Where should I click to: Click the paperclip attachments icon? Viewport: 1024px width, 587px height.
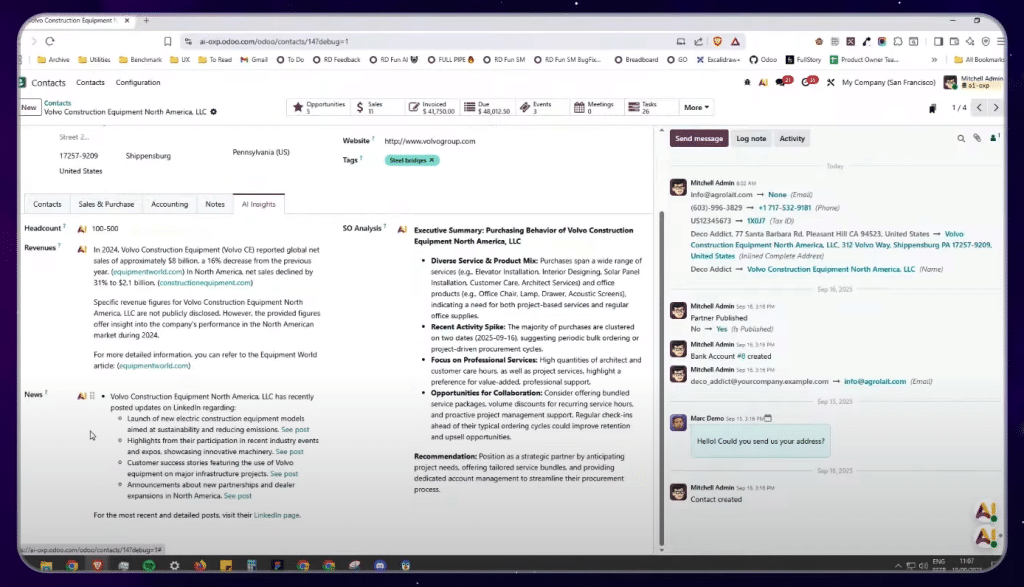tap(977, 139)
